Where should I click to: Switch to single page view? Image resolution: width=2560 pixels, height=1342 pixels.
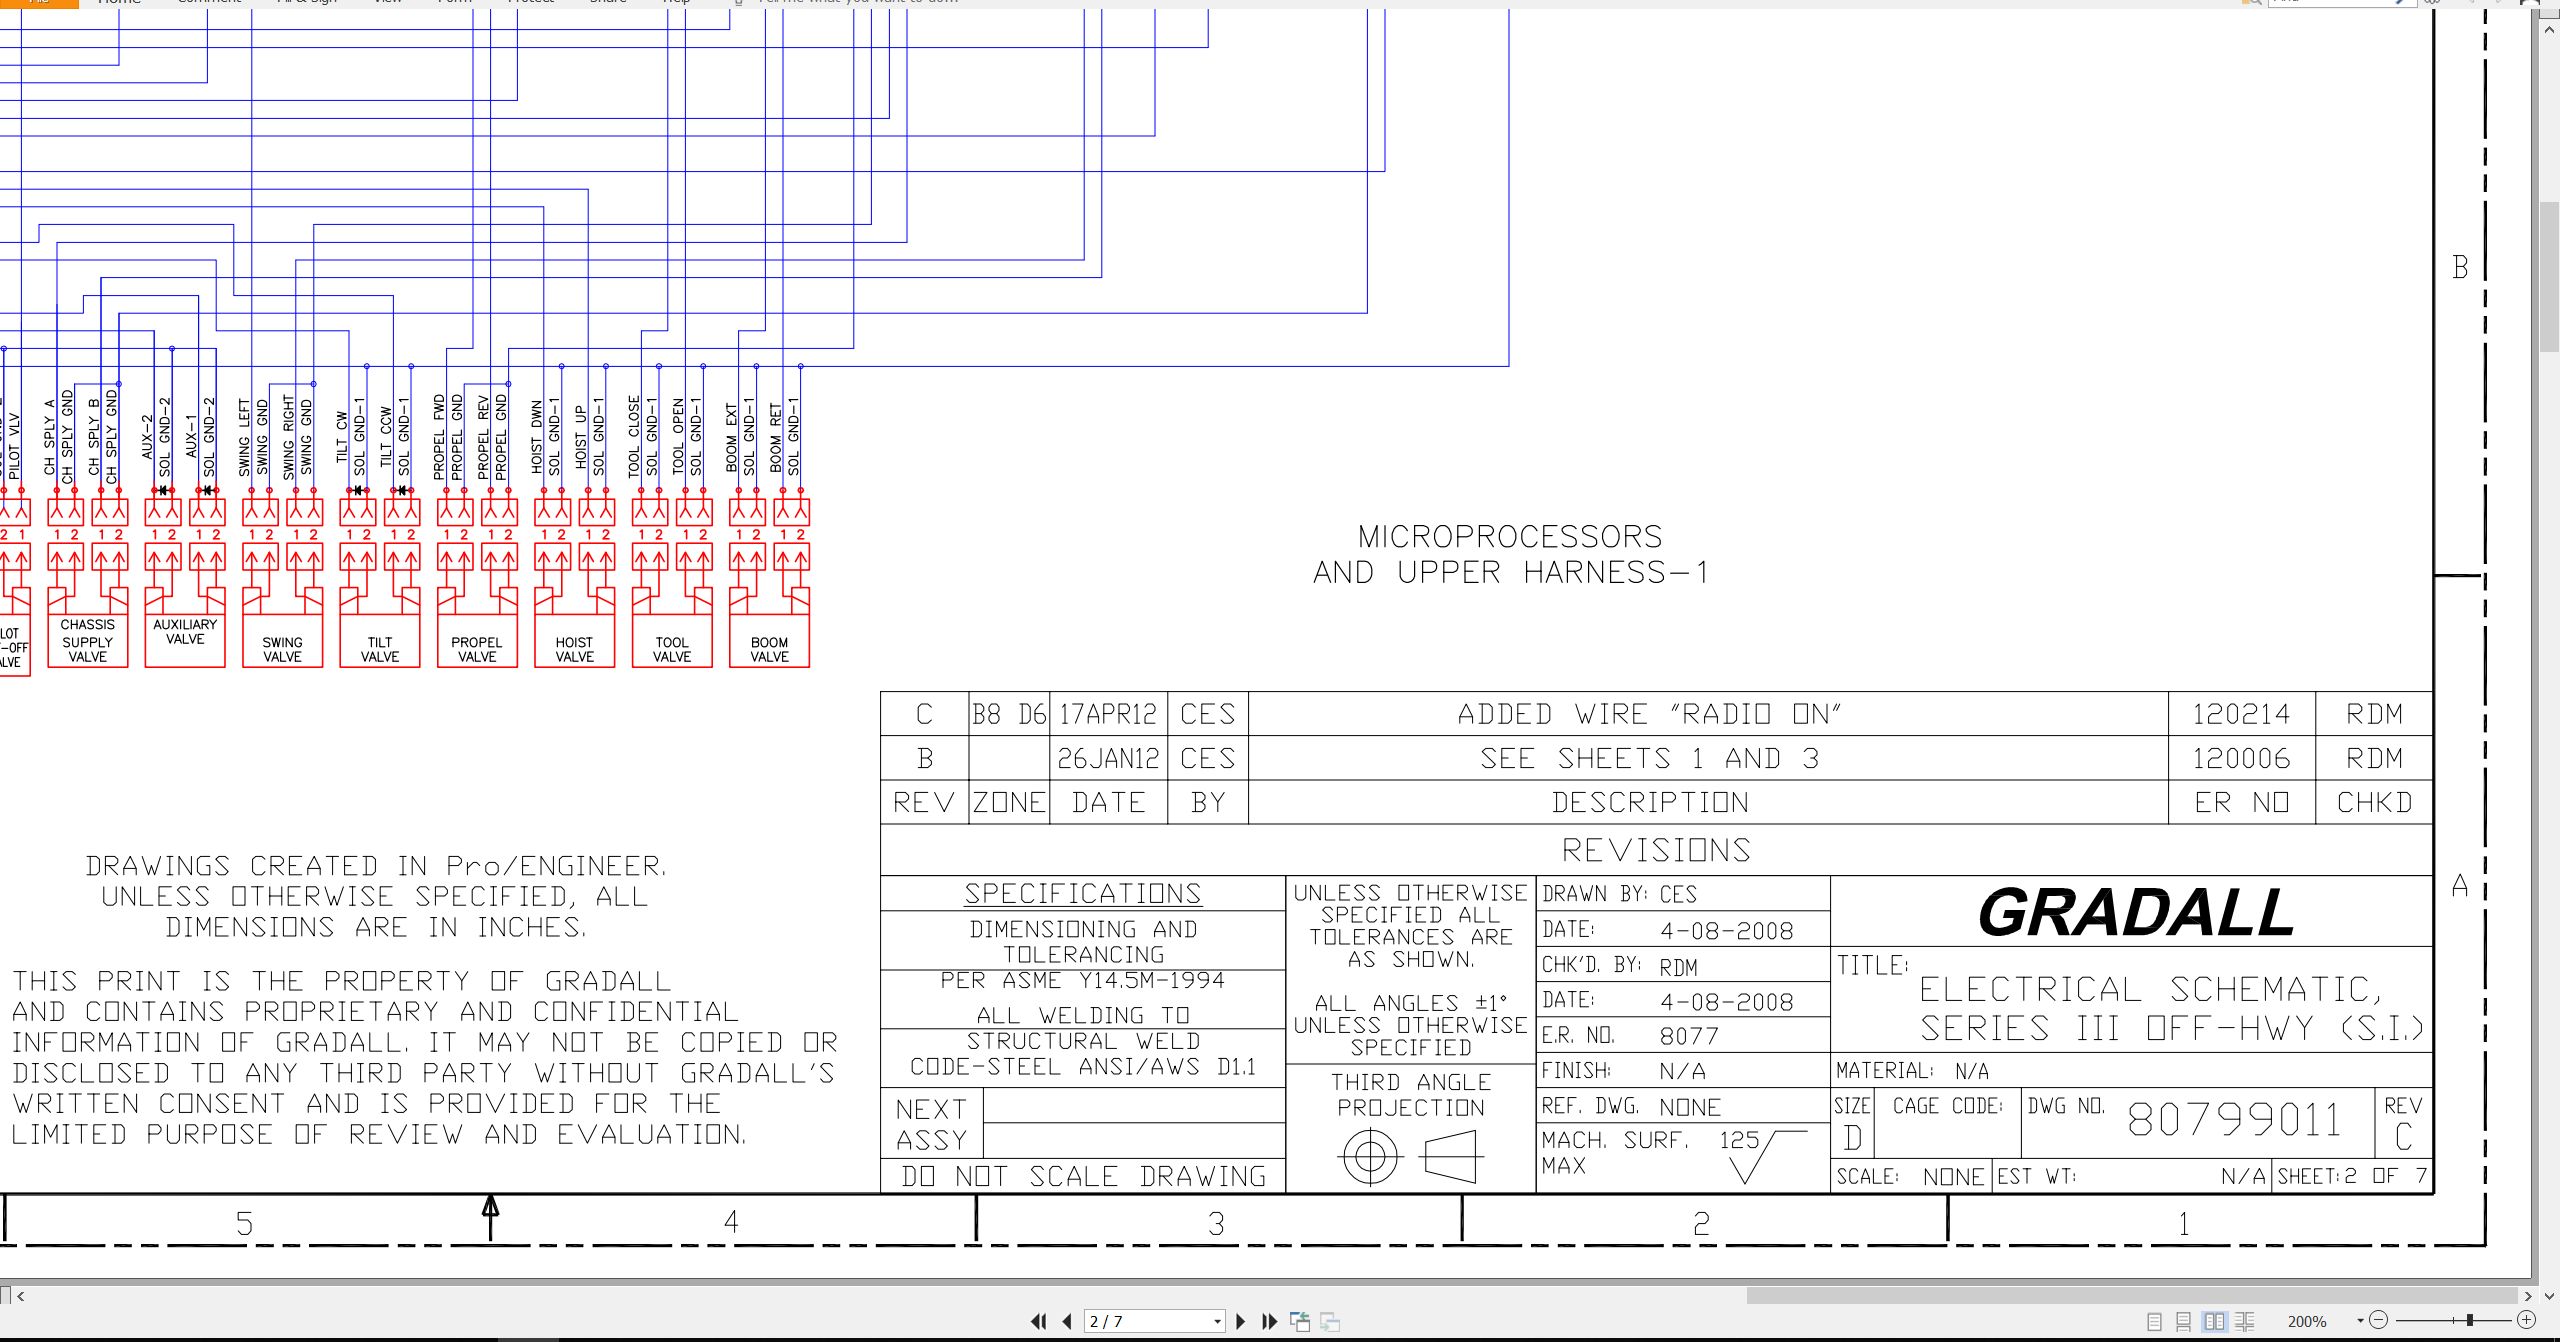coord(2154,1321)
